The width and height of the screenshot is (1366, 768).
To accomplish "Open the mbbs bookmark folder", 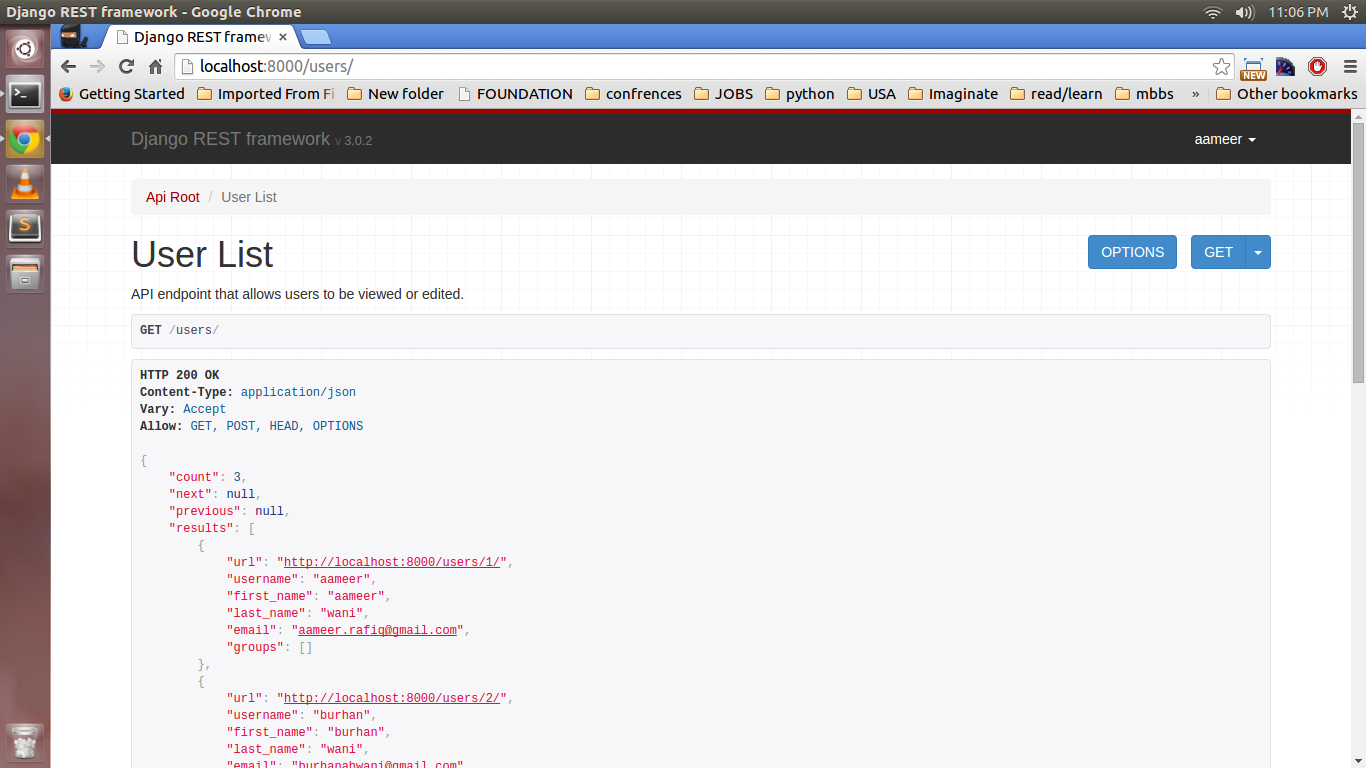I will coord(1144,94).
